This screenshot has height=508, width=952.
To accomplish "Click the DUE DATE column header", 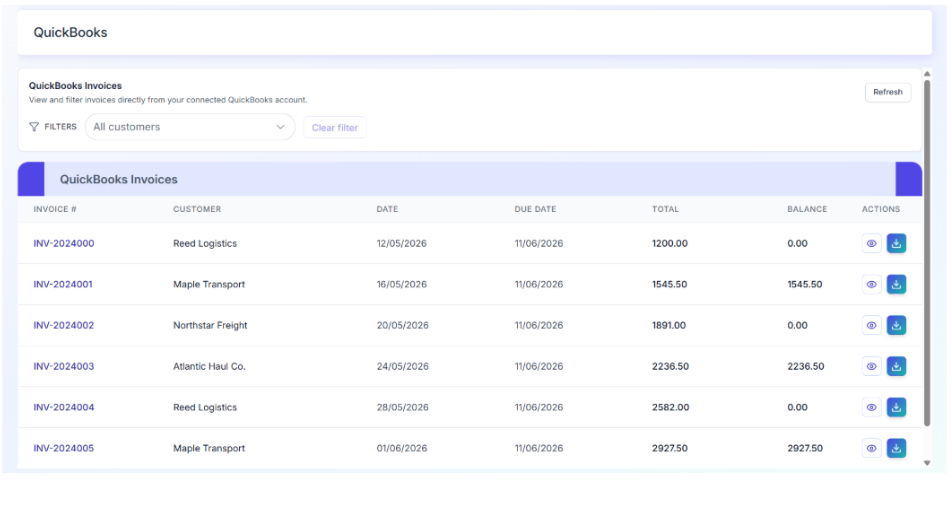I will [x=536, y=209].
